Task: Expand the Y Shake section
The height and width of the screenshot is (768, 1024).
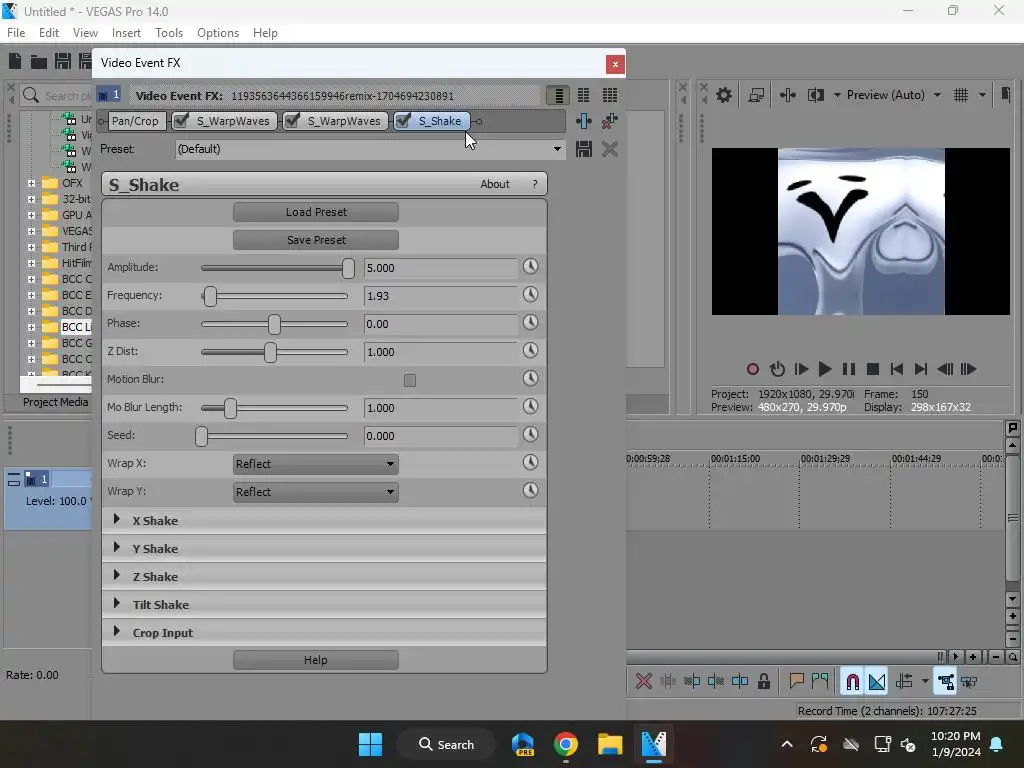Action: [x=116, y=547]
